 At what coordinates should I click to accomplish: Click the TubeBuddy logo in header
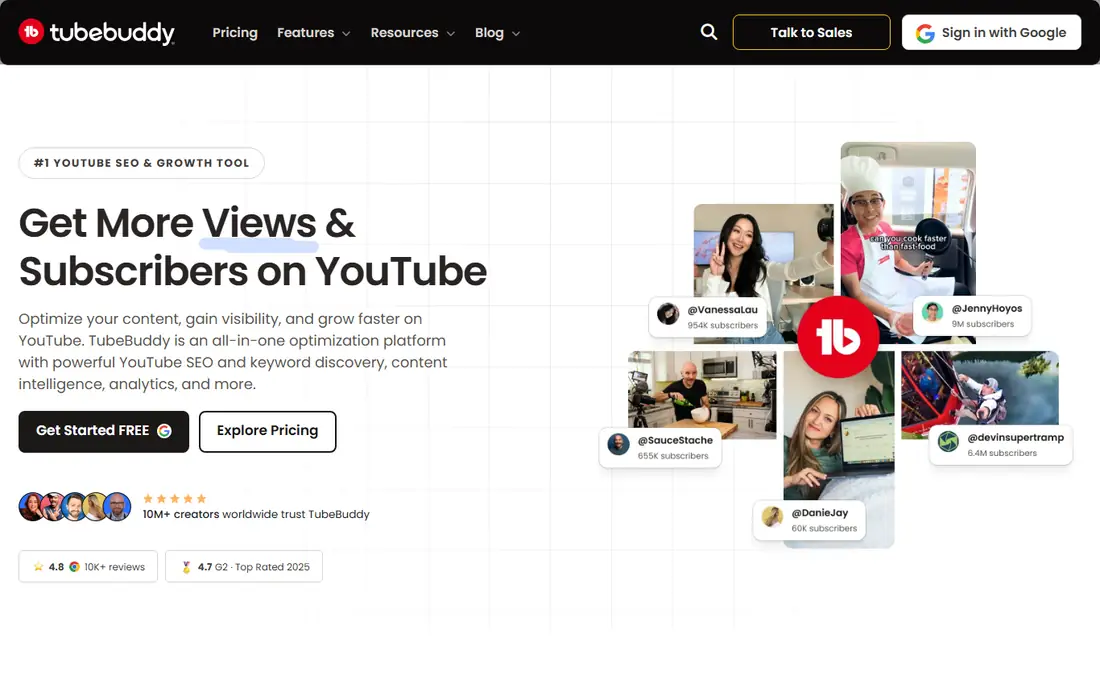coord(97,32)
